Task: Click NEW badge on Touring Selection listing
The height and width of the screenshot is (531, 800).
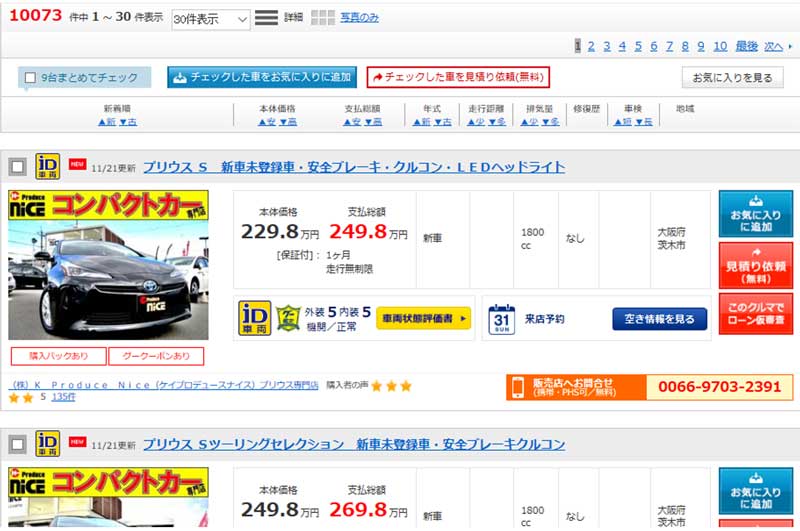Action: (78, 441)
